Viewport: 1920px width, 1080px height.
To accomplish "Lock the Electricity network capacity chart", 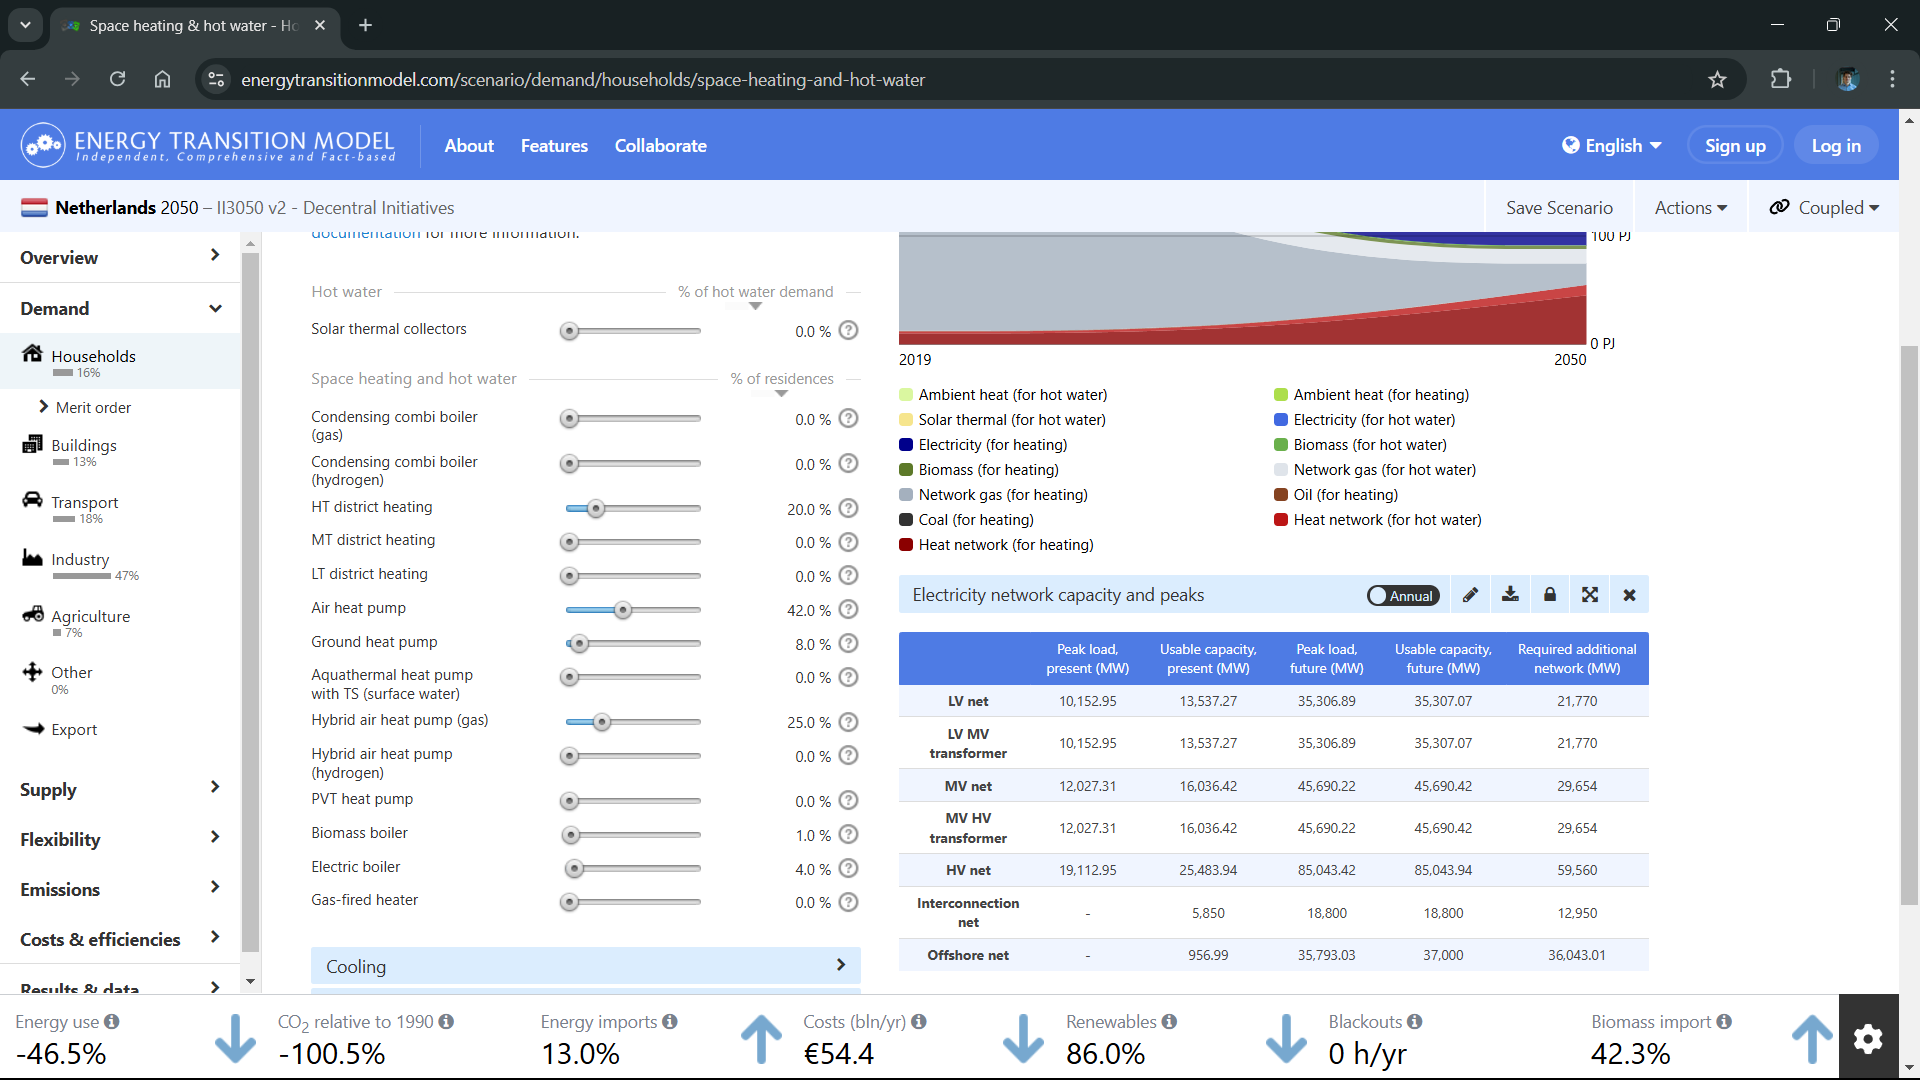I will [x=1550, y=595].
